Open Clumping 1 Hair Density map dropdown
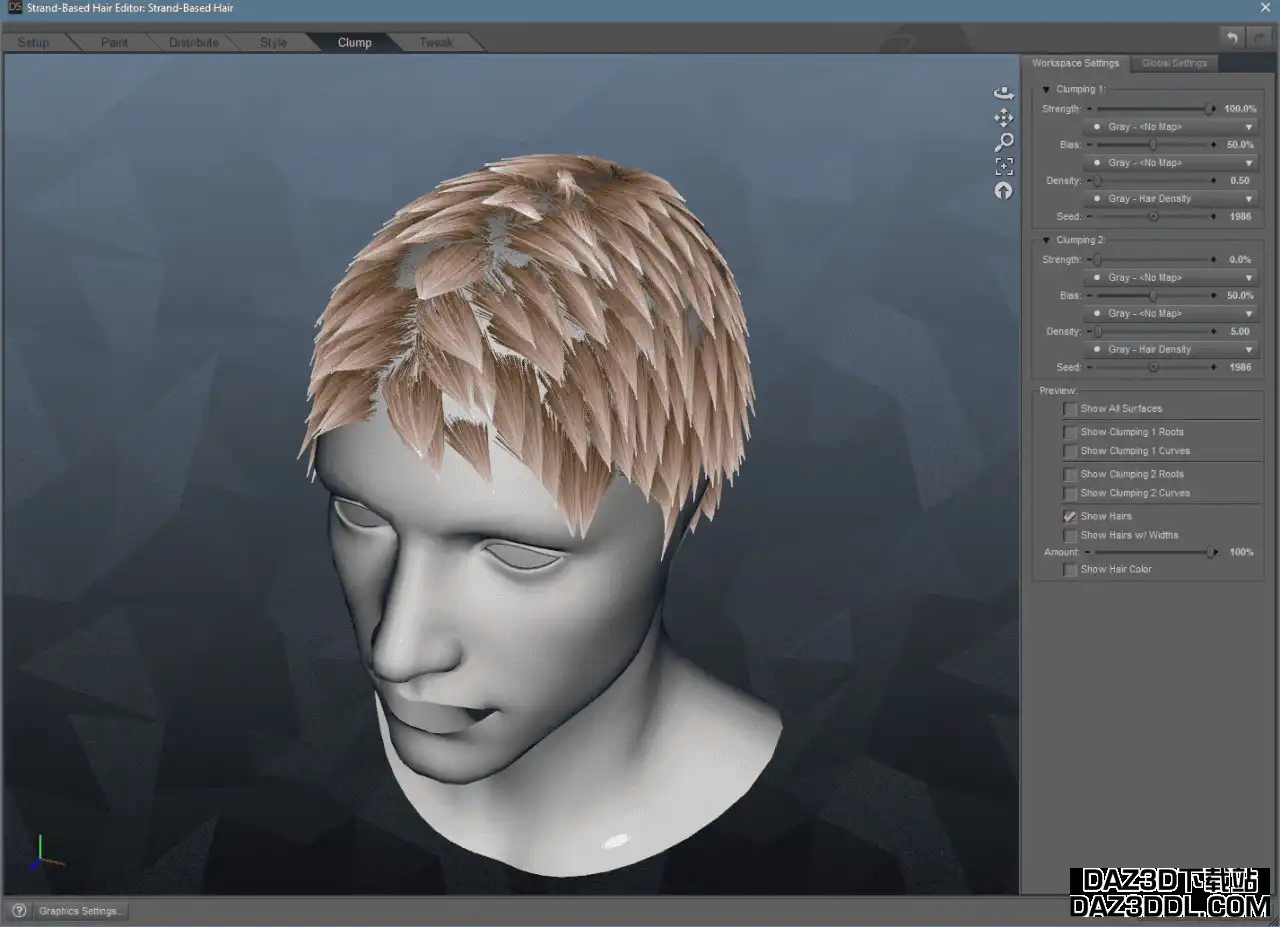This screenshot has height=927, width=1280. (x=1173, y=199)
